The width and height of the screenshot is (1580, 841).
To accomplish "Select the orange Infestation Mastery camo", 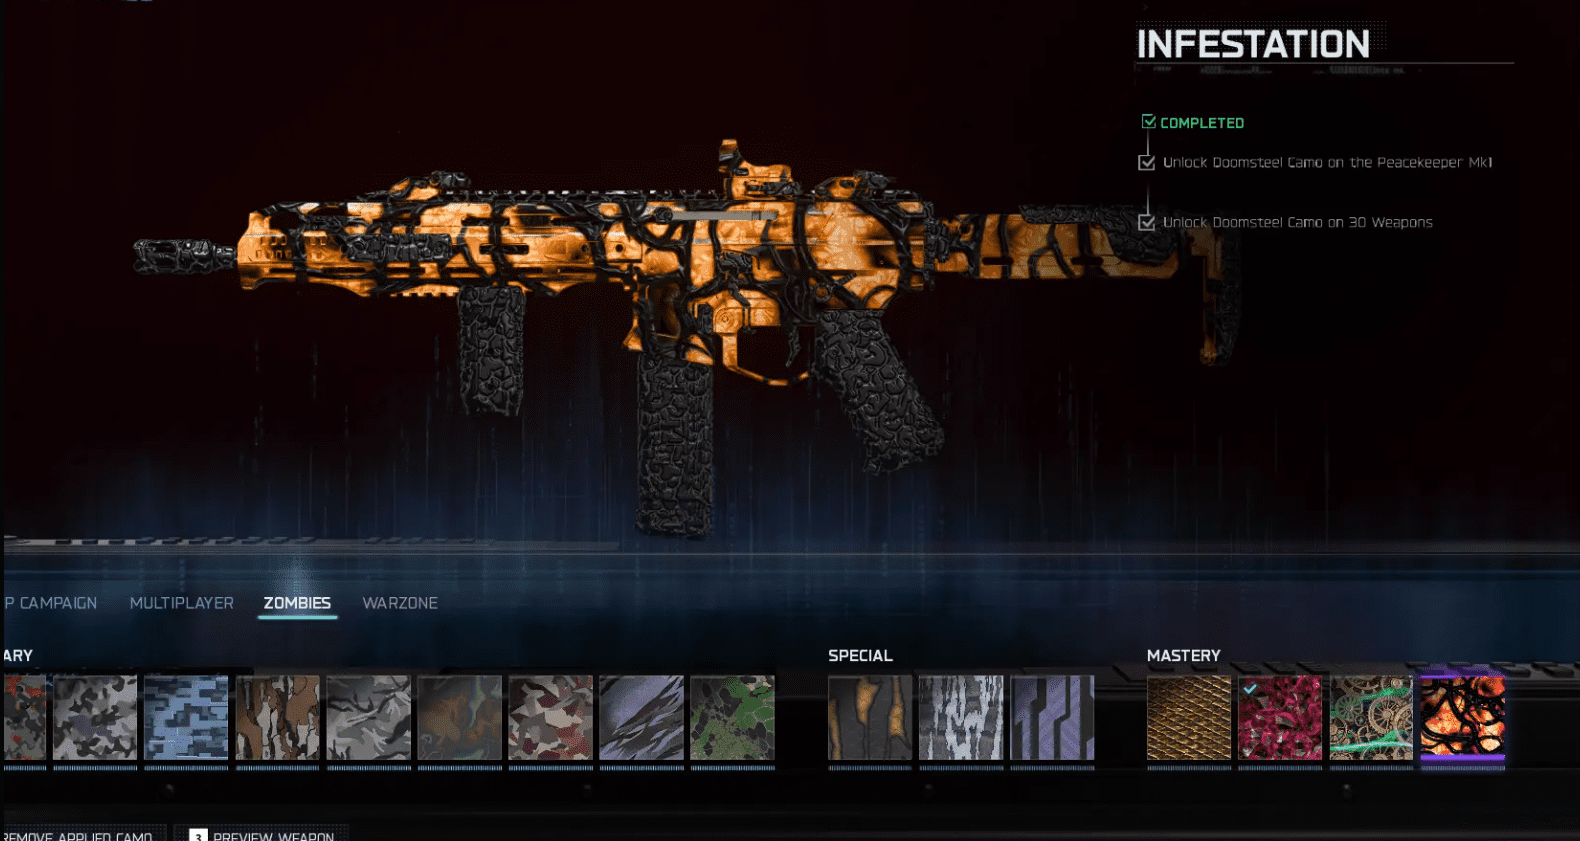I will (x=1462, y=717).
